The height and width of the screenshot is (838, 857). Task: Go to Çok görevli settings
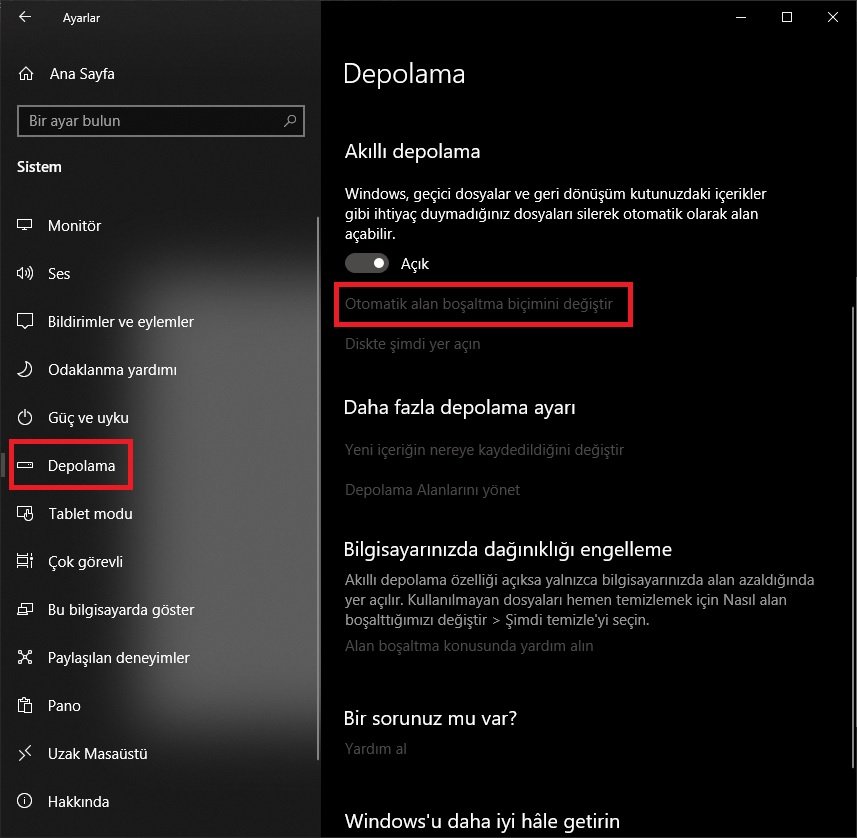point(85,562)
